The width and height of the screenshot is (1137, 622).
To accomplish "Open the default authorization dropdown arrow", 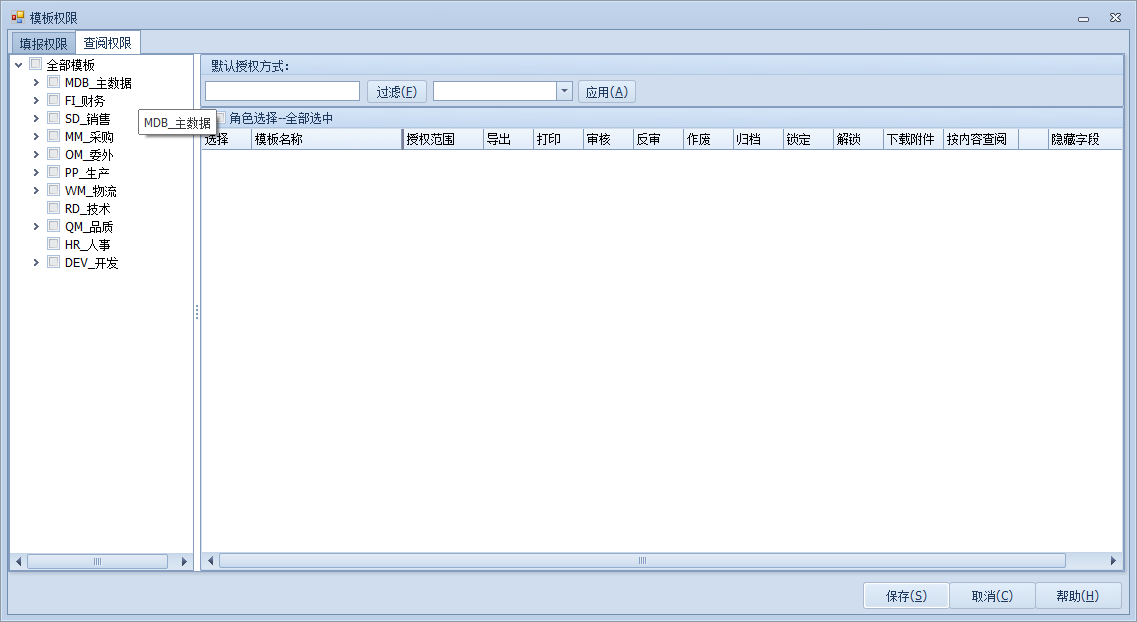I will 564,92.
